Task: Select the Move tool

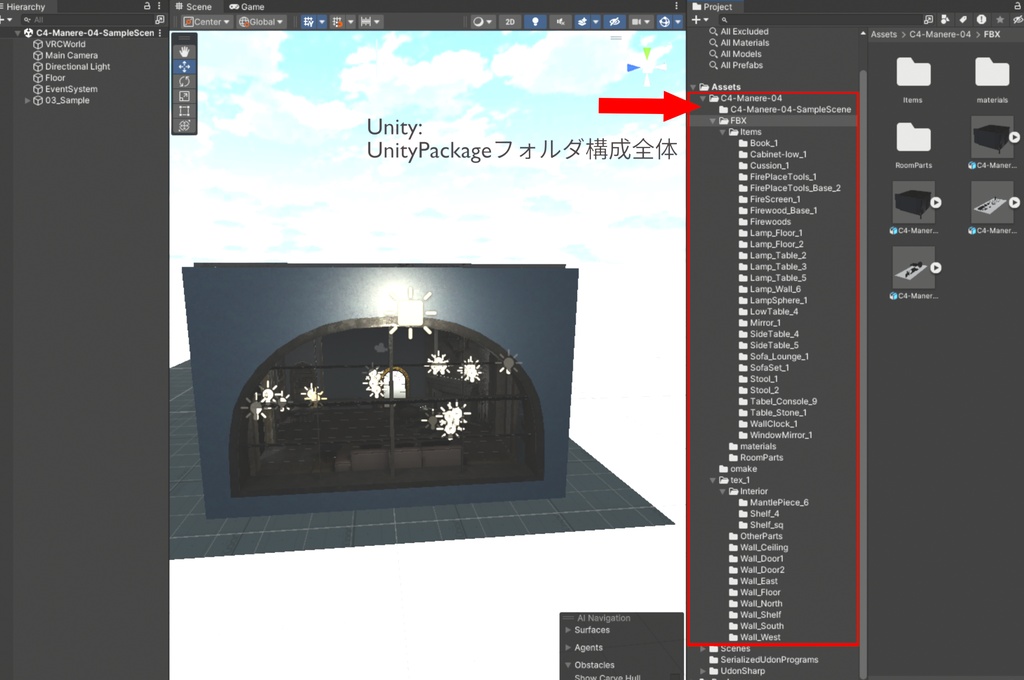Action: pos(184,67)
